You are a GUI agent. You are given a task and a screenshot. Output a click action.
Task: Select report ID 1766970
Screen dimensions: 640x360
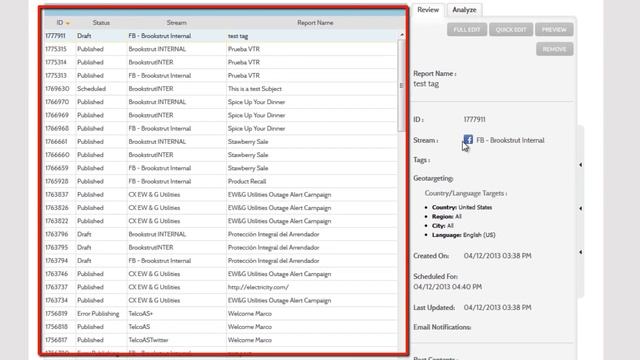[220, 102]
